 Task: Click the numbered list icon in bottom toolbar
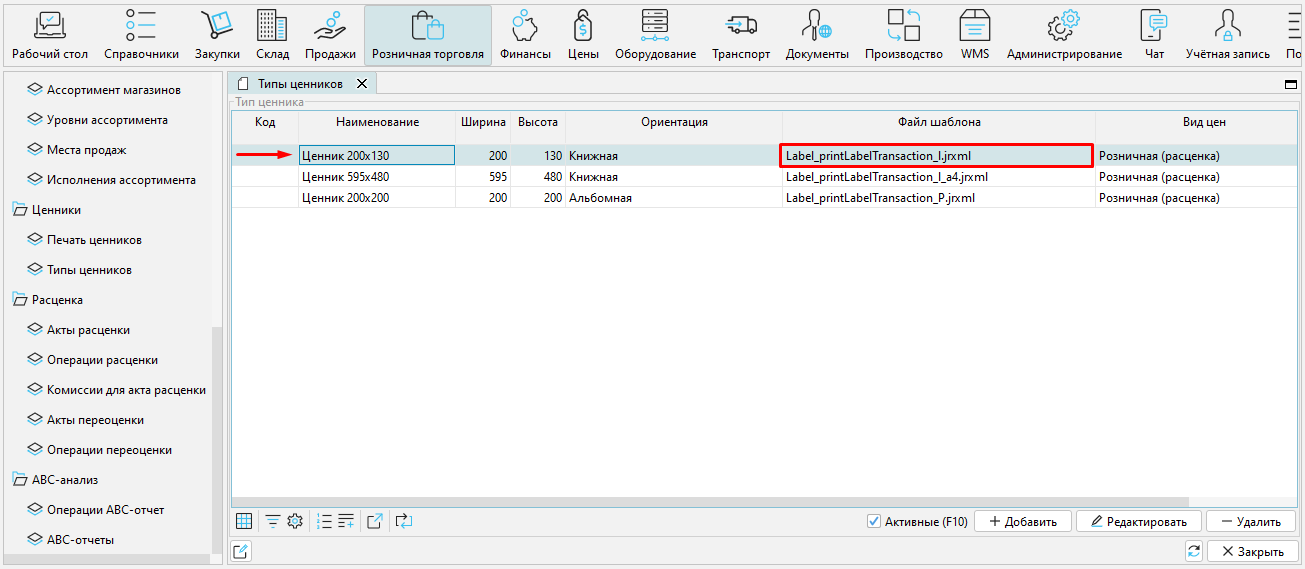[324, 521]
